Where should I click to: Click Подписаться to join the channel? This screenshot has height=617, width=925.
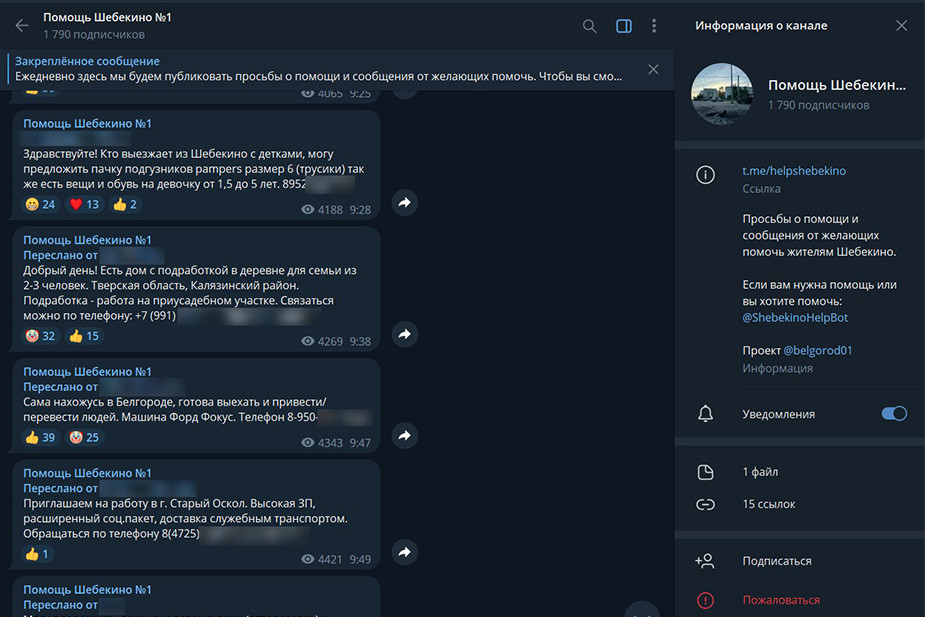point(776,561)
